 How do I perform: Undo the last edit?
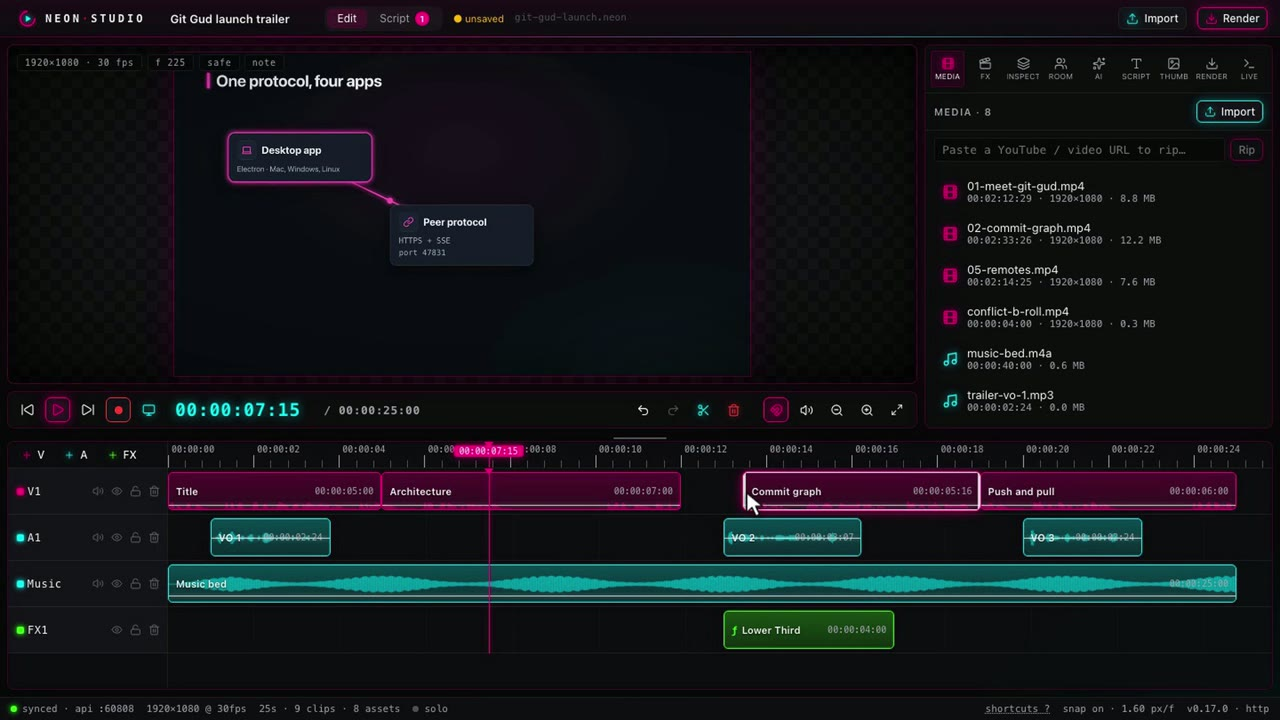point(643,410)
